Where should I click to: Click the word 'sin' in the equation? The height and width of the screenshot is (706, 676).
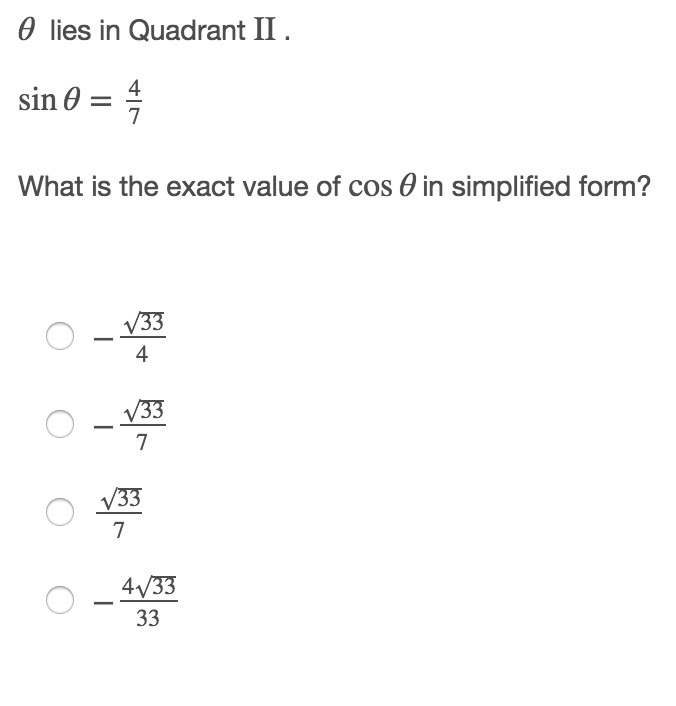36,101
